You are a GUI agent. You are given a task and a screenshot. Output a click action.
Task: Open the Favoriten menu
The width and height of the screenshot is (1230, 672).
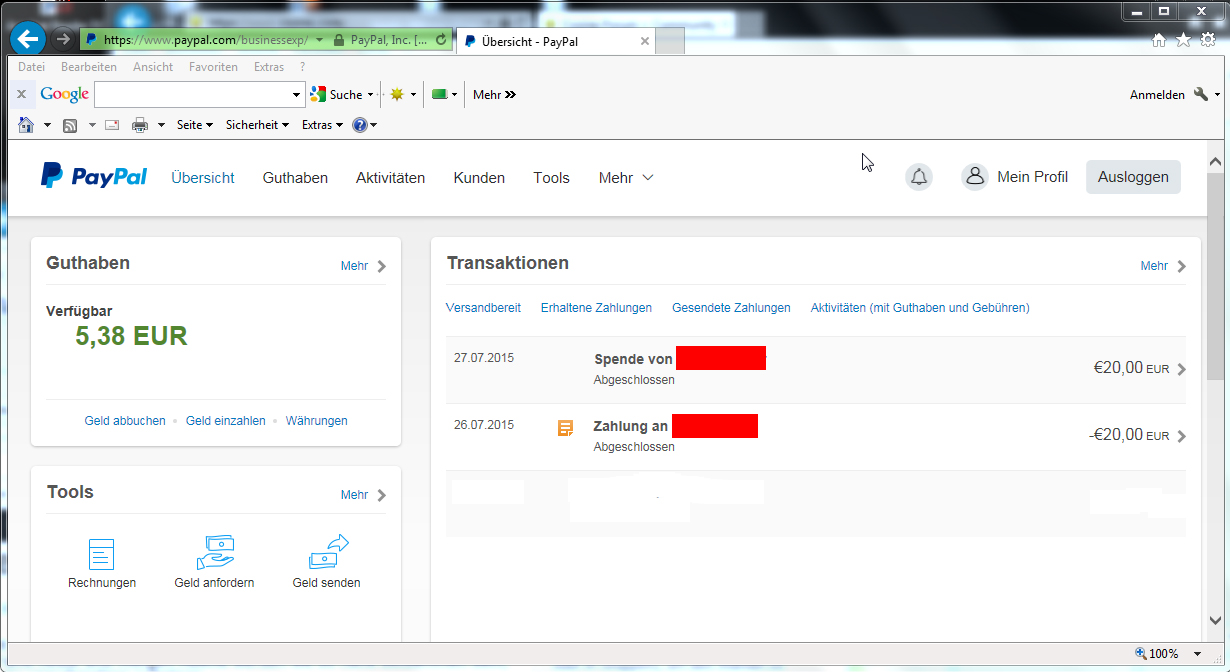[213, 67]
